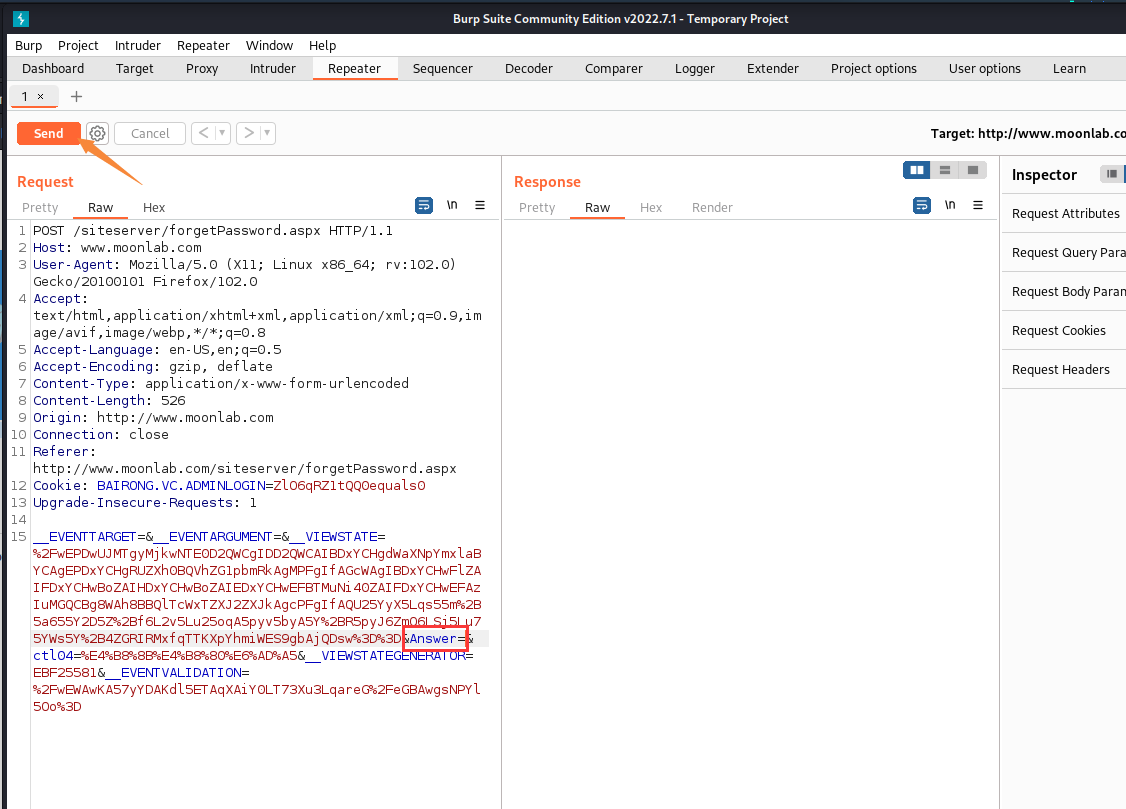This screenshot has height=809, width=1126.
Task: Open the Help menu
Action: pos(322,45)
